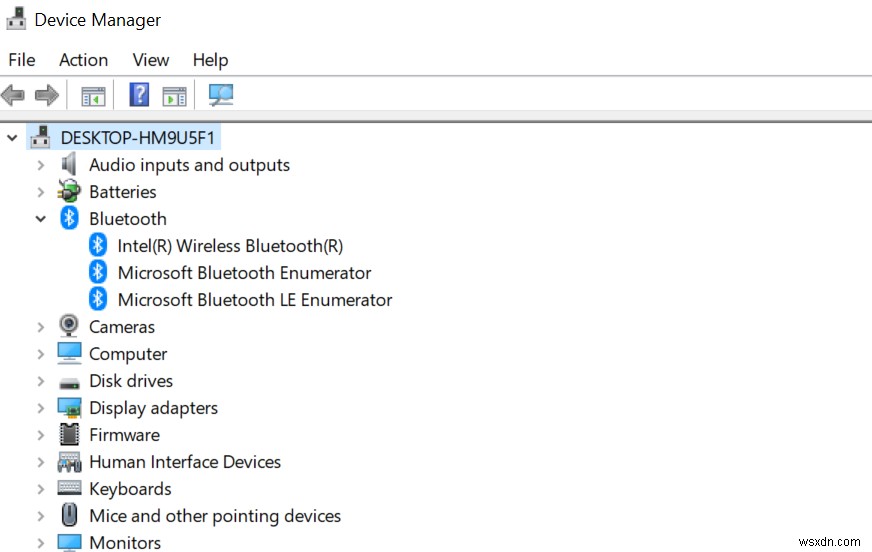The width and height of the screenshot is (872, 552).
Task: Click the Cameras category icon
Action: 69,326
